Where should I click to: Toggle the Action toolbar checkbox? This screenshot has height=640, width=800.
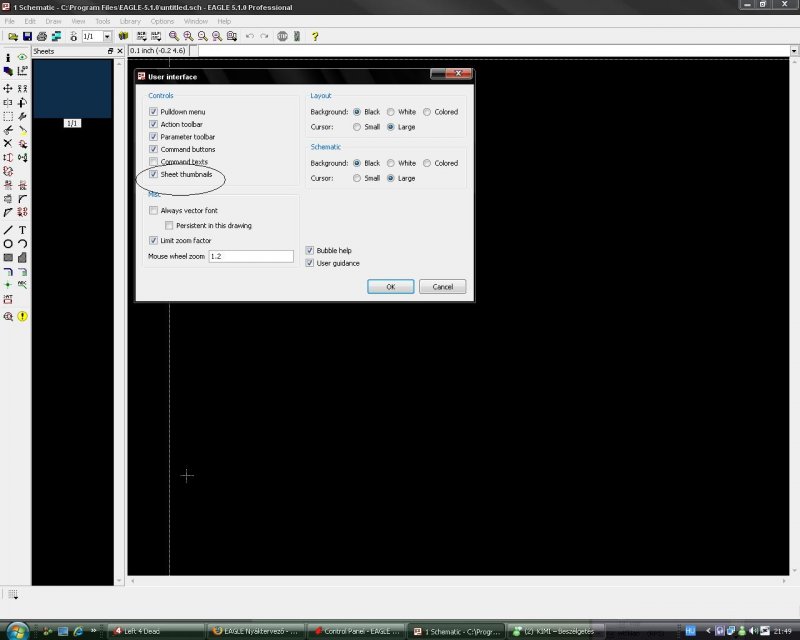(x=154, y=124)
